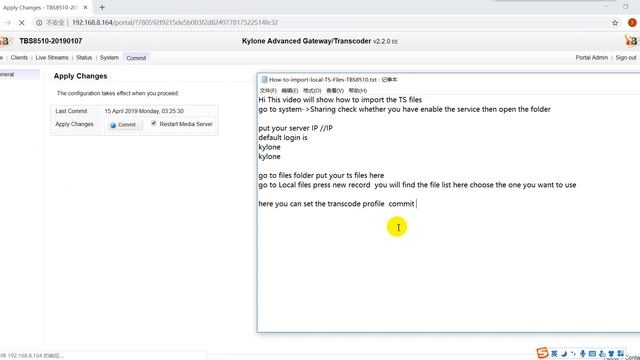Click the Sogou input method S logo
Screen dimensions: 640x360
(542, 353)
